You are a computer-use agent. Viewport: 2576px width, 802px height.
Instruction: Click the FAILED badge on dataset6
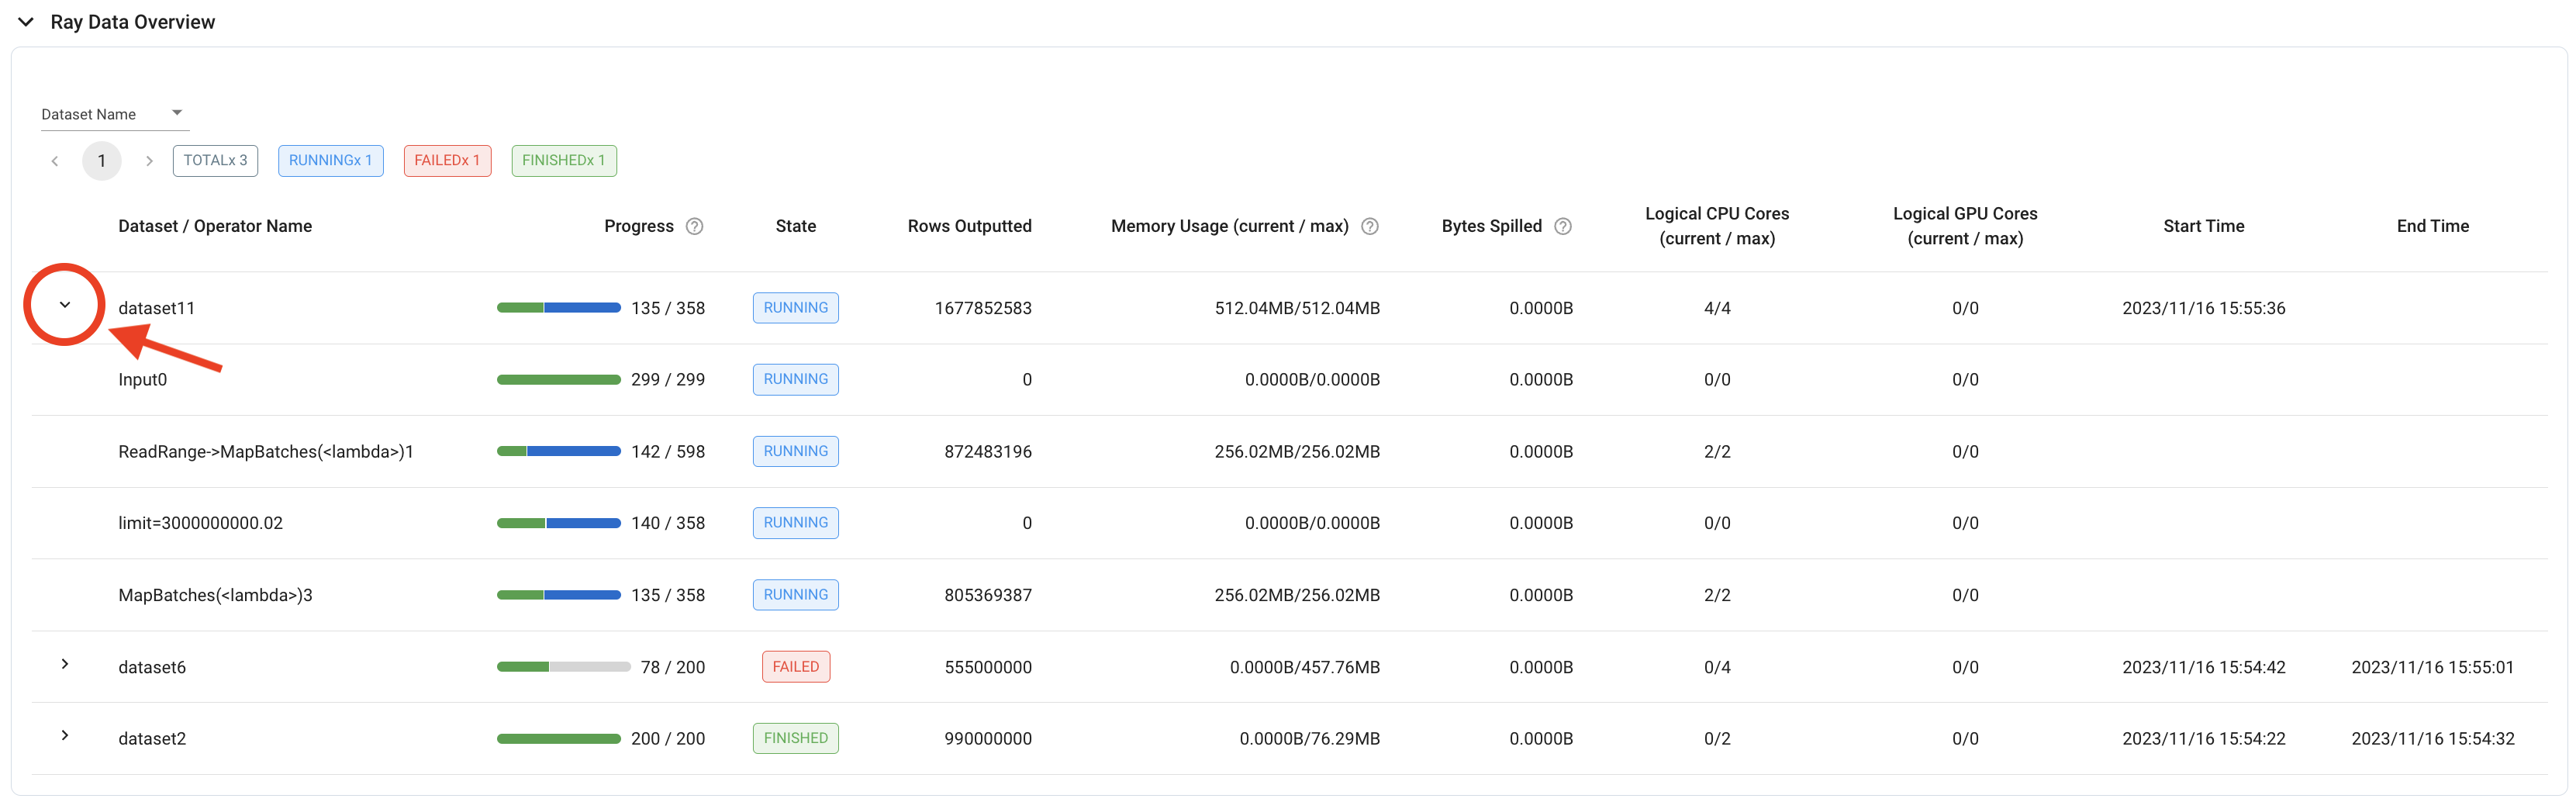[x=795, y=666]
